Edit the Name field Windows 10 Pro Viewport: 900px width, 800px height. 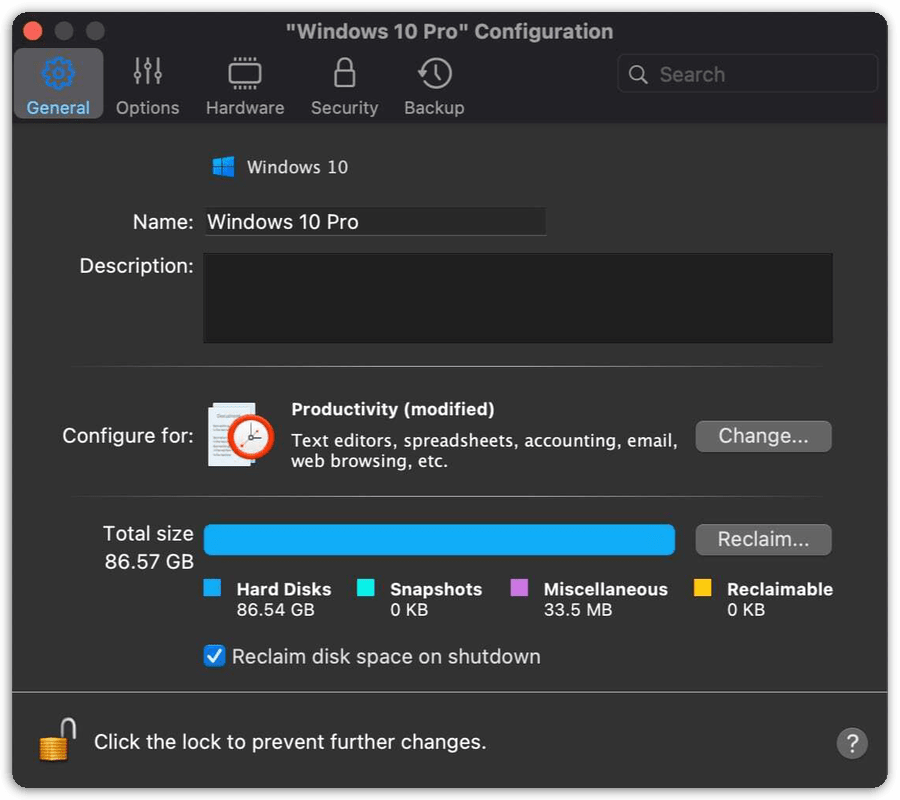tap(375, 222)
